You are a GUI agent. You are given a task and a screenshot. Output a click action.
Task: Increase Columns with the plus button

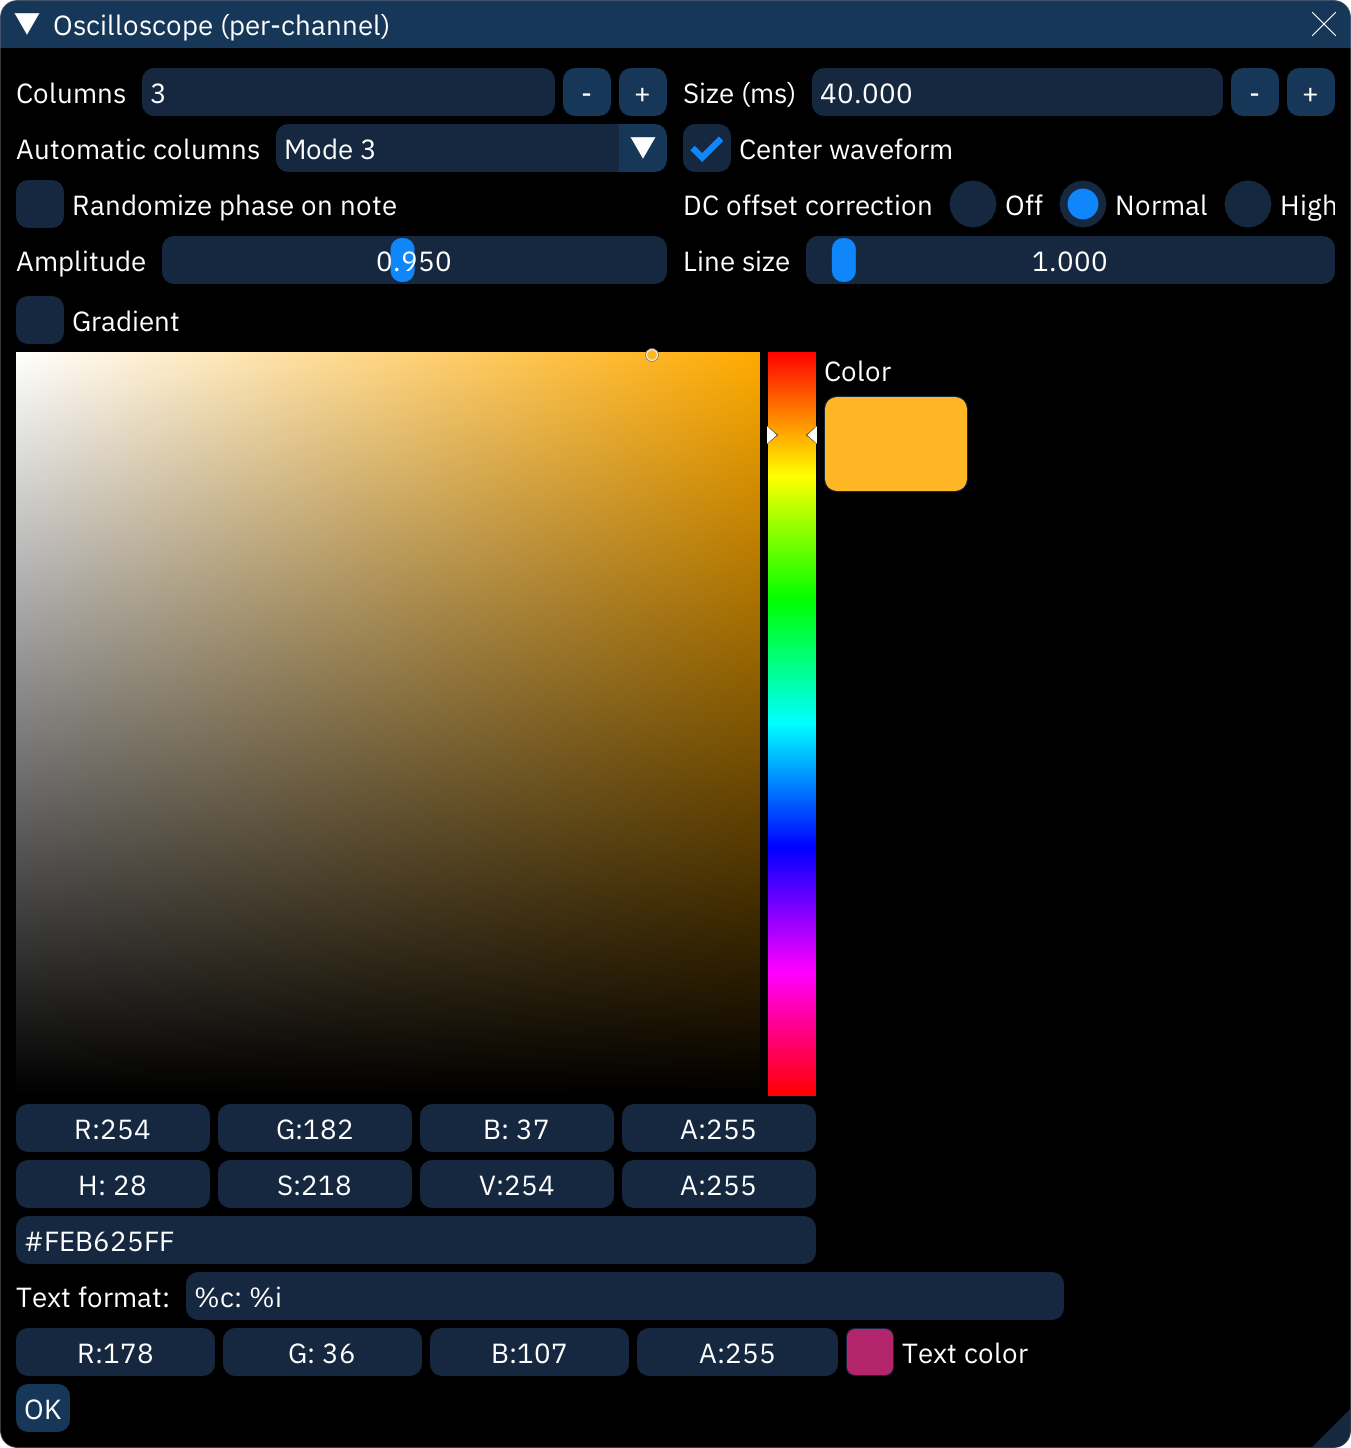pyautogui.click(x=642, y=92)
